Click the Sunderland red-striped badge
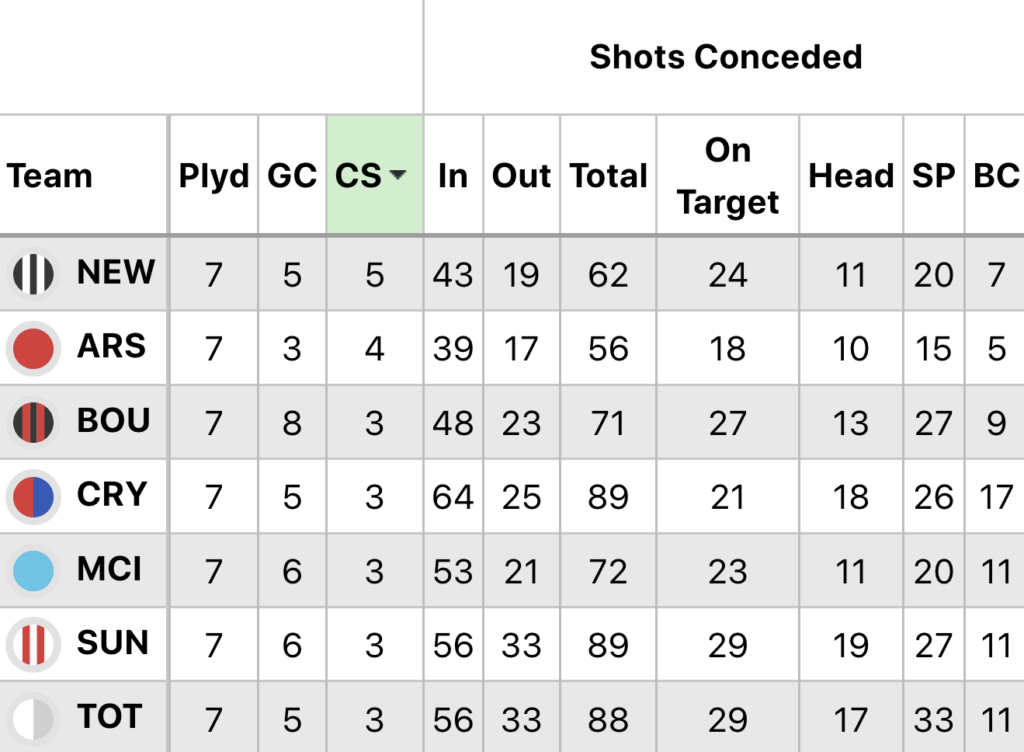This screenshot has width=1024, height=752. [x=34, y=644]
